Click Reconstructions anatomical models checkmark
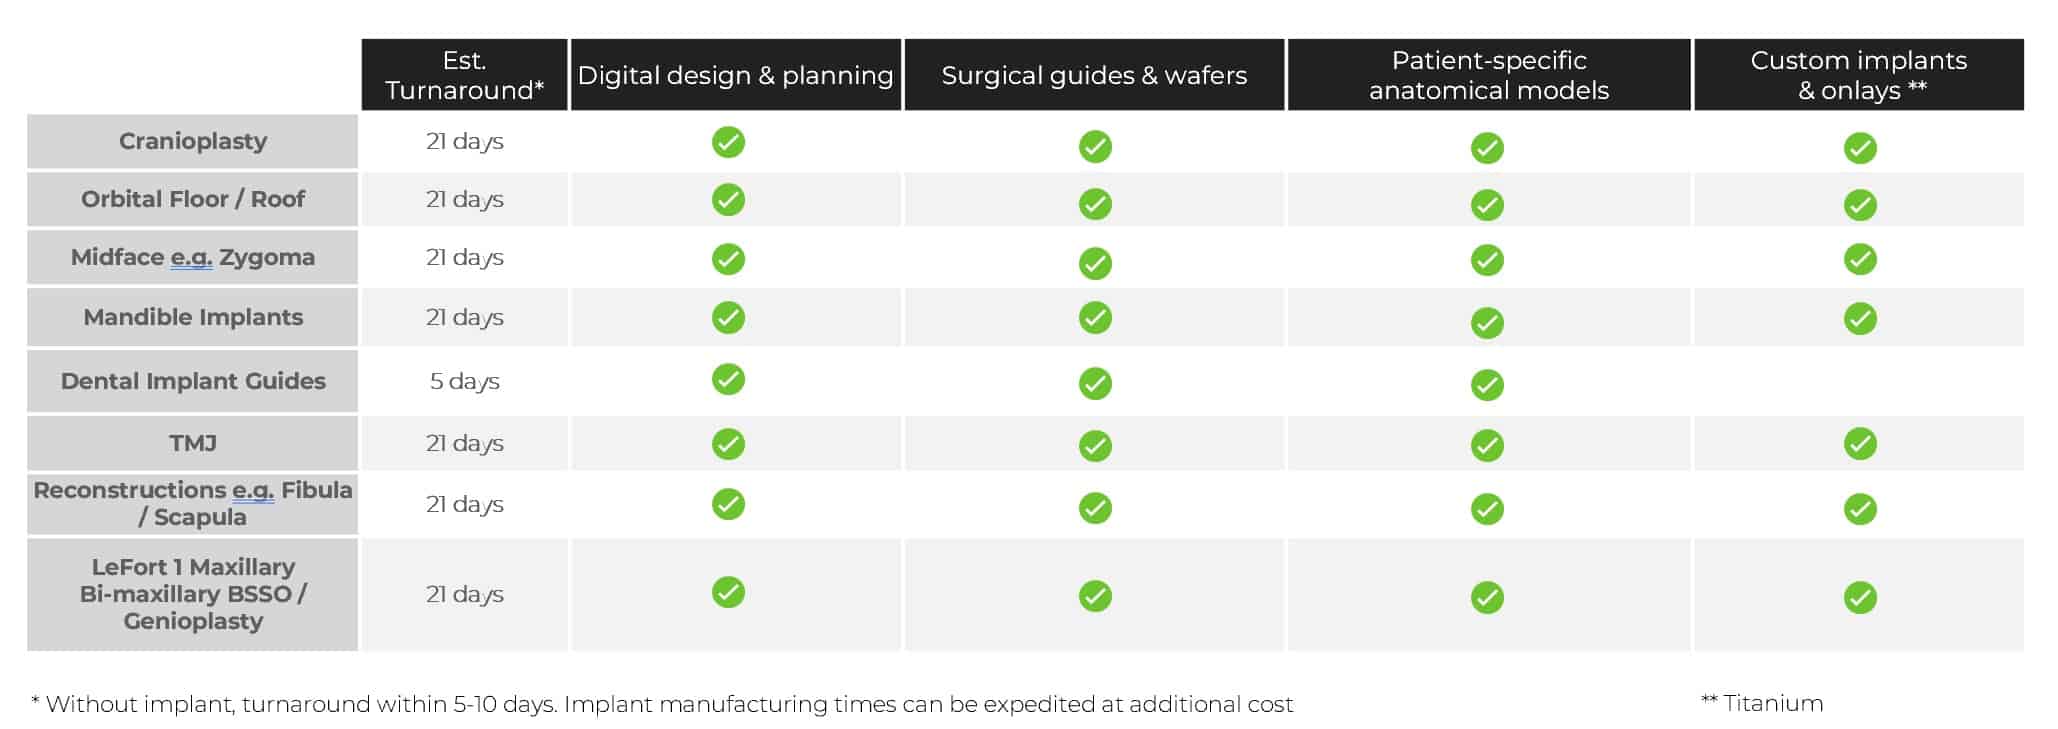Viewport: 2058px width, 729px height. click(x=1487, y=509)
